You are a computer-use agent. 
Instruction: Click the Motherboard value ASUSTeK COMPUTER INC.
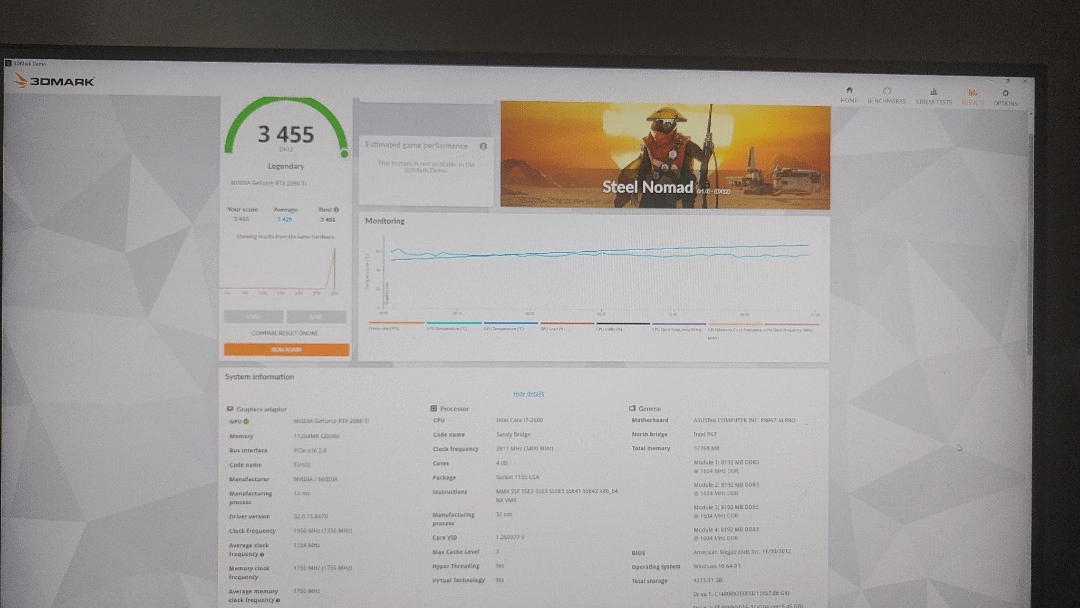(744, 420)
